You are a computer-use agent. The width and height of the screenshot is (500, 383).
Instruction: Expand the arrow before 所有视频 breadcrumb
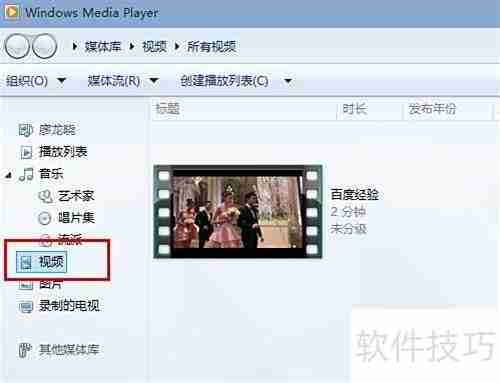click(177, 46)
